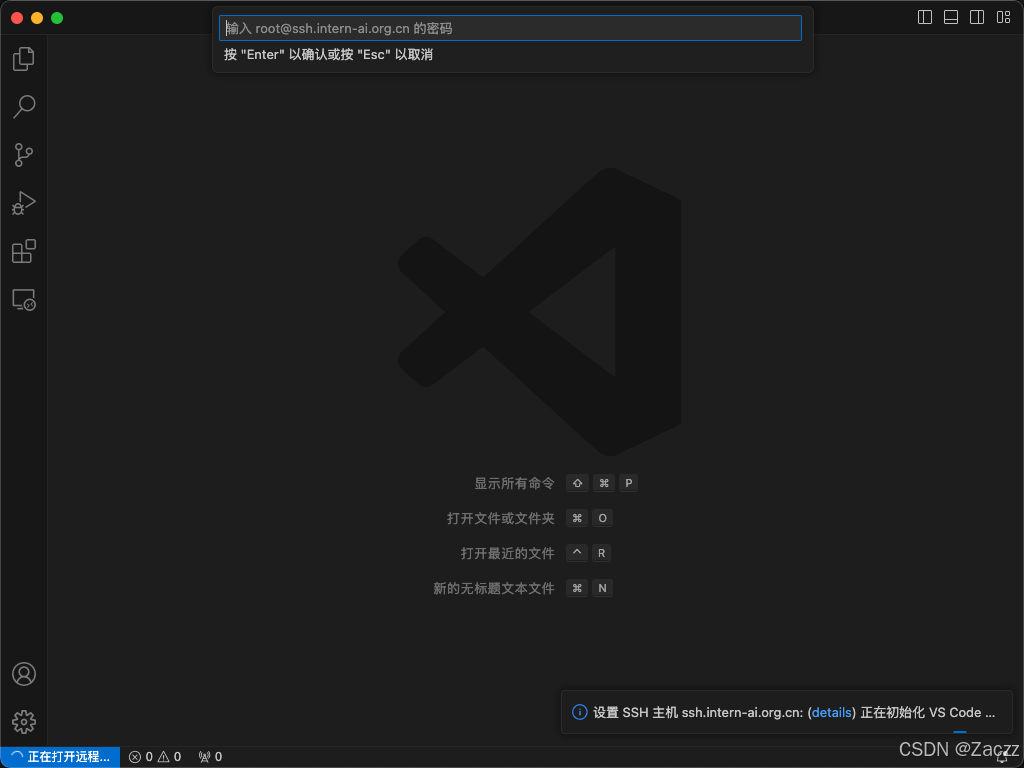This screenshot has height=768, width=1024.
Task: Click the yellow minimize window button
Action: pos(37,18)
